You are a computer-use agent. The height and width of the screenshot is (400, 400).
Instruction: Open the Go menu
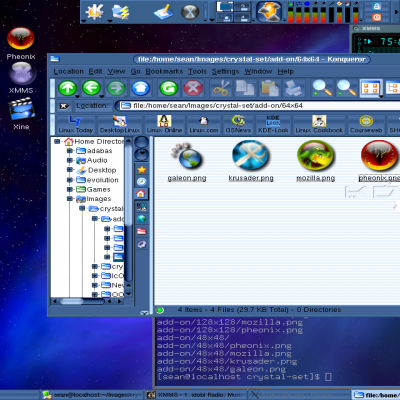[x=135, y=71]
